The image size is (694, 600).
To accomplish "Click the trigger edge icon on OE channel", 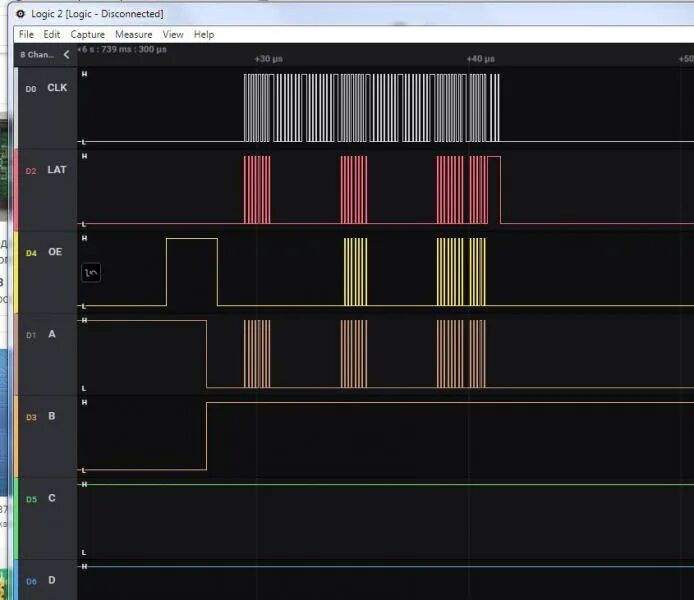I will click(x=91, y=273).
